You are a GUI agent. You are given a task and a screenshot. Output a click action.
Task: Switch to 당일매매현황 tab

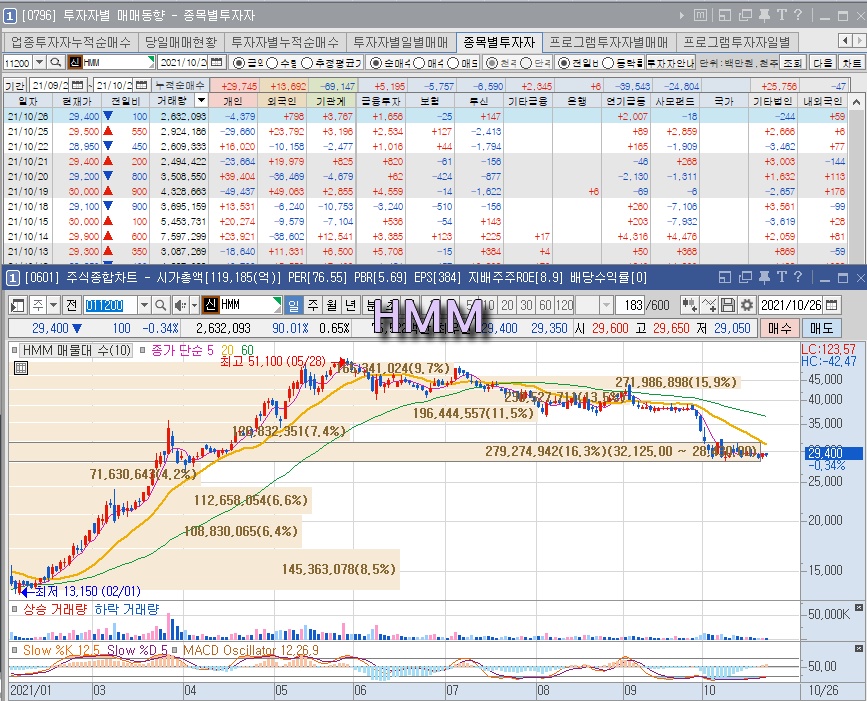pos(181,42)
